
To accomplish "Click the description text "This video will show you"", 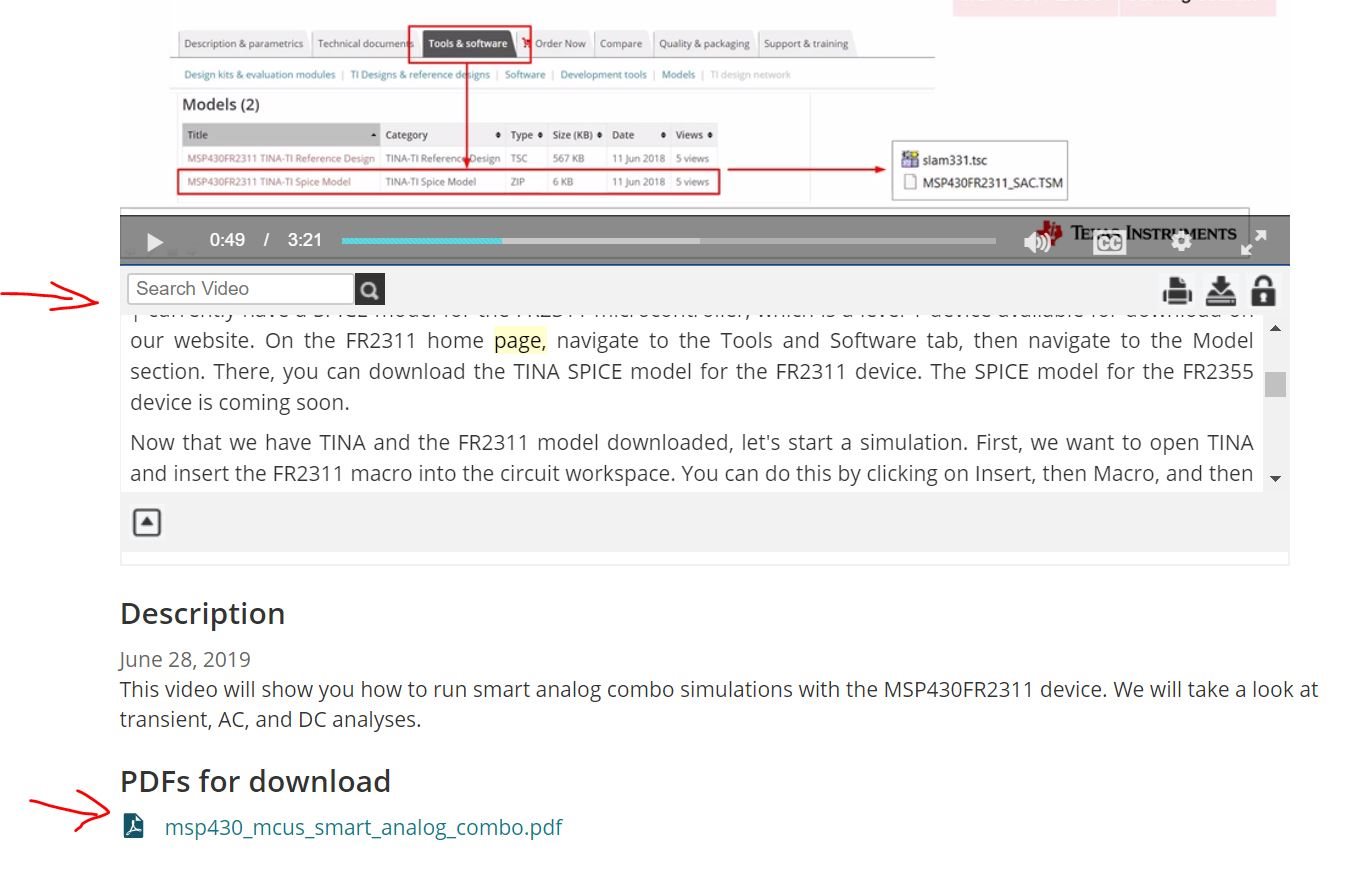I will pyautogui.click(x=719, y=704).
